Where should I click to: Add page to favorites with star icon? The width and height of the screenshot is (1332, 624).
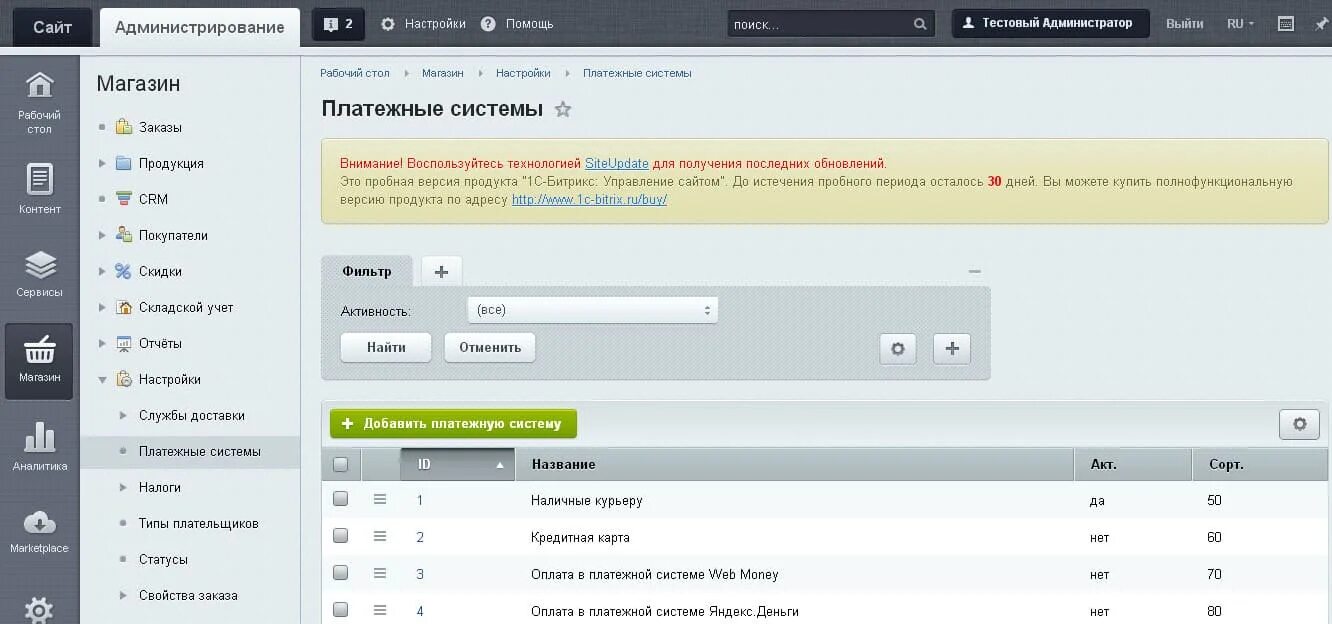point(563,109)
